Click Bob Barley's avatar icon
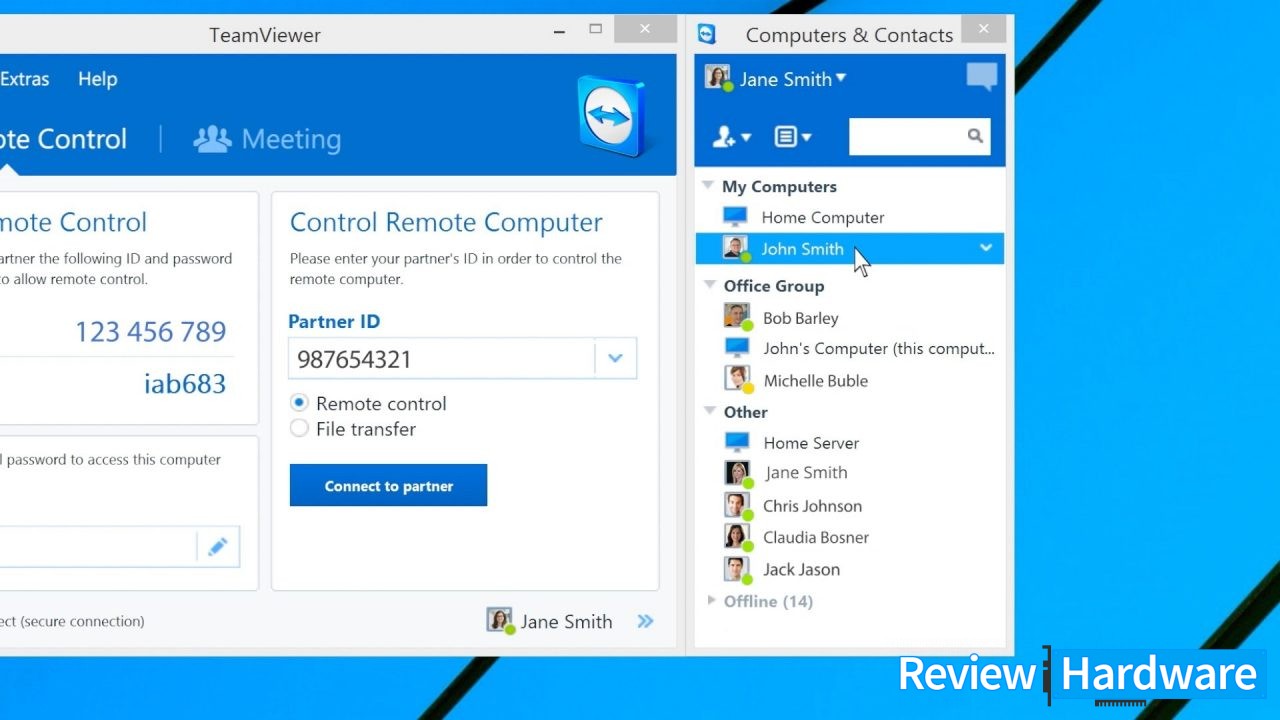Viewport: 1280px width, 720px height. point(737,317)
